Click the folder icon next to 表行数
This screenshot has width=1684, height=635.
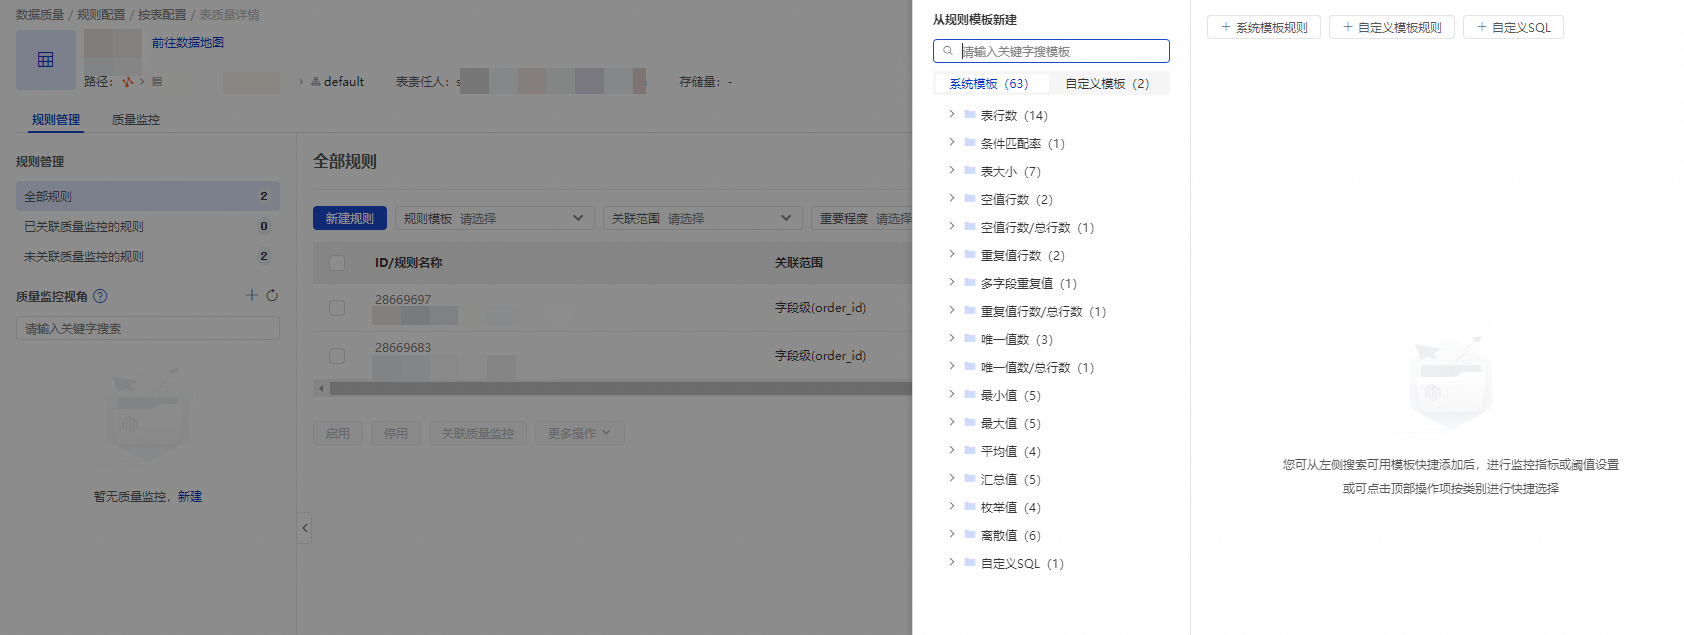click(x=970, y=115)
